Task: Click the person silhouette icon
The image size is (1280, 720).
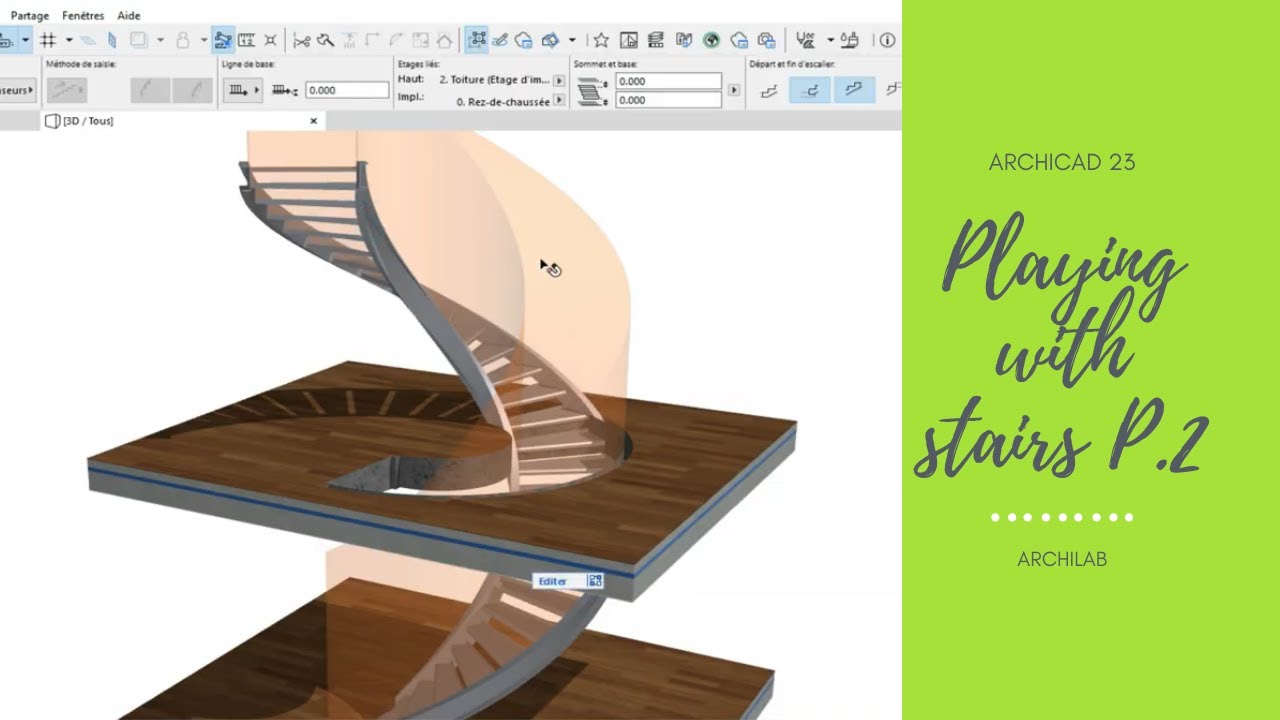Action: (182, 40)
